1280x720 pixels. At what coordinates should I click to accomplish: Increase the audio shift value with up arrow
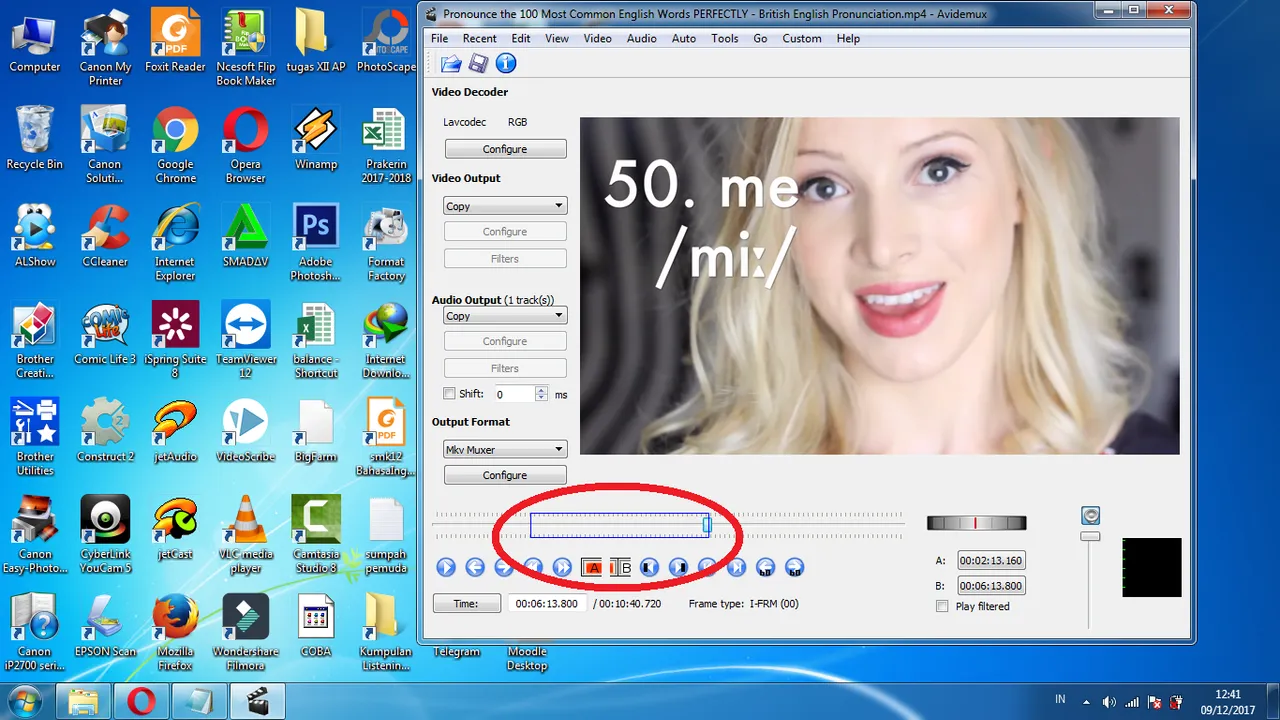[541, 390]
